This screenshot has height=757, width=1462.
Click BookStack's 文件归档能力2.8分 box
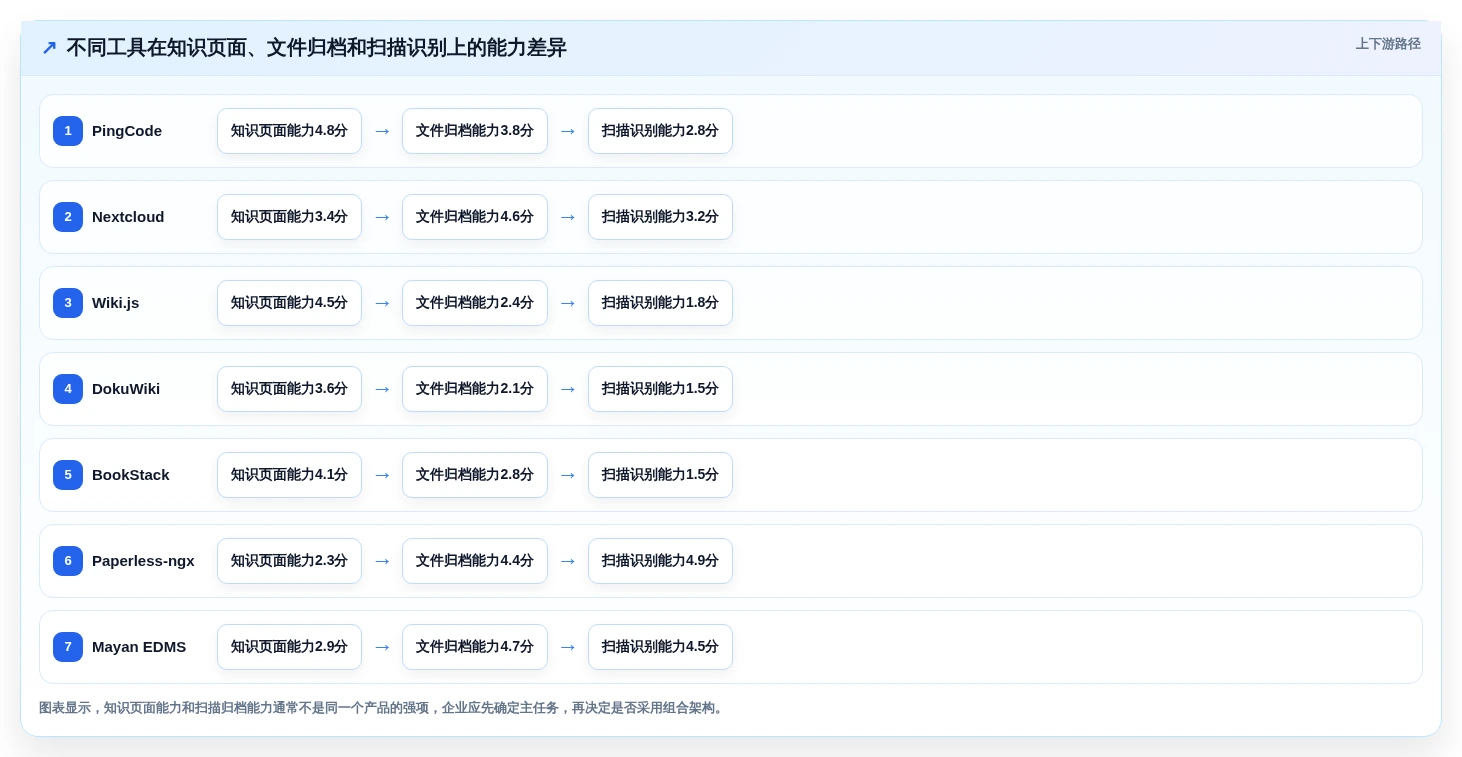tap(475, 475)
